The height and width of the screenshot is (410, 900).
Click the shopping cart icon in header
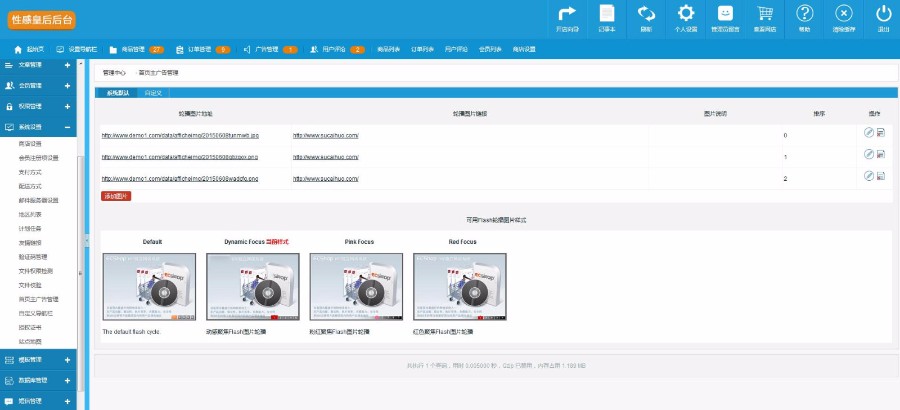(765, 14)
